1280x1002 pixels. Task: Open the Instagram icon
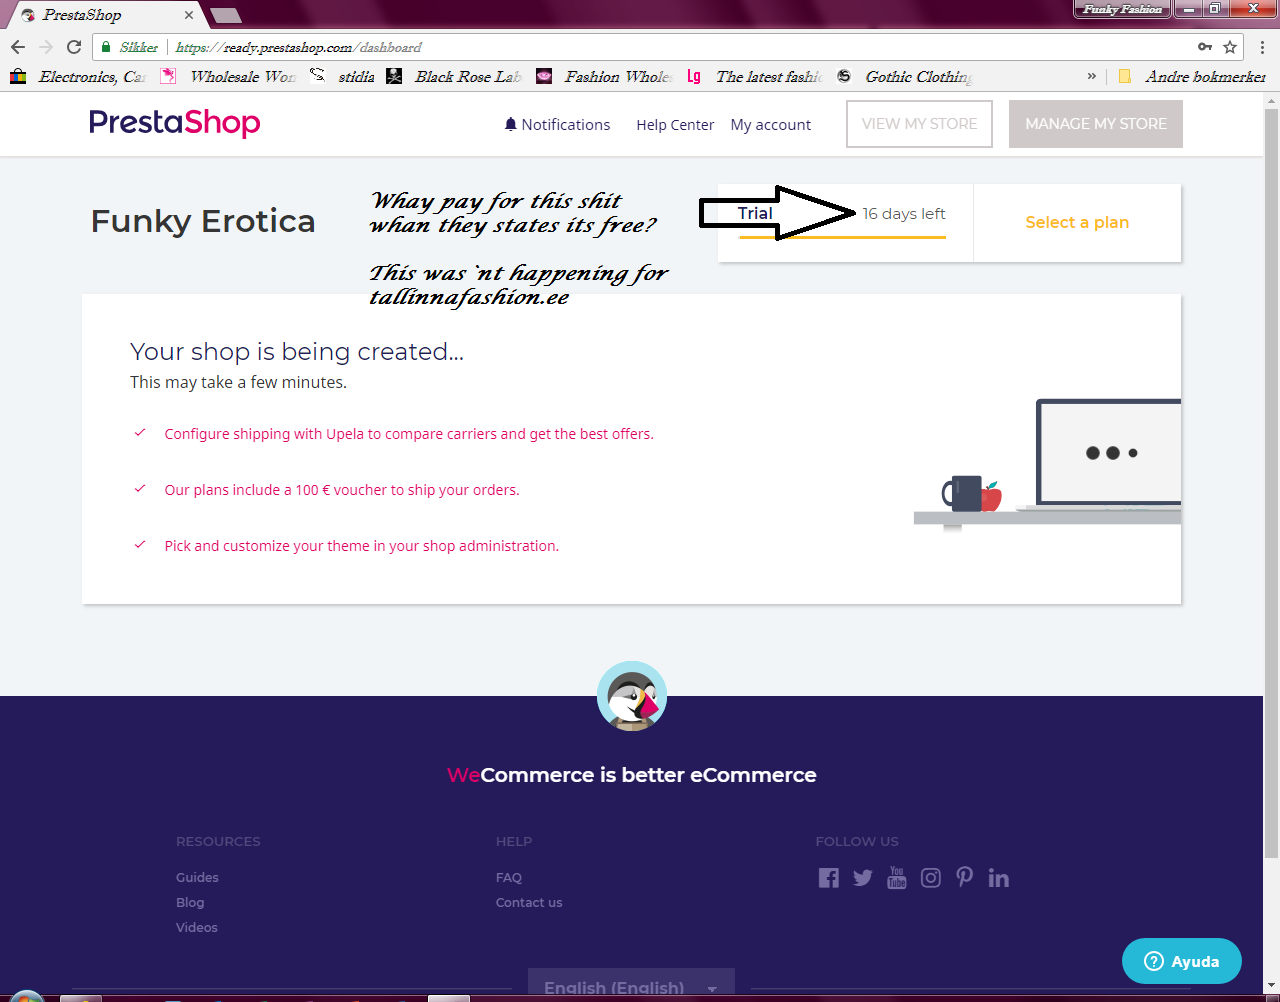pyautogui.click(x=931, y=878)
